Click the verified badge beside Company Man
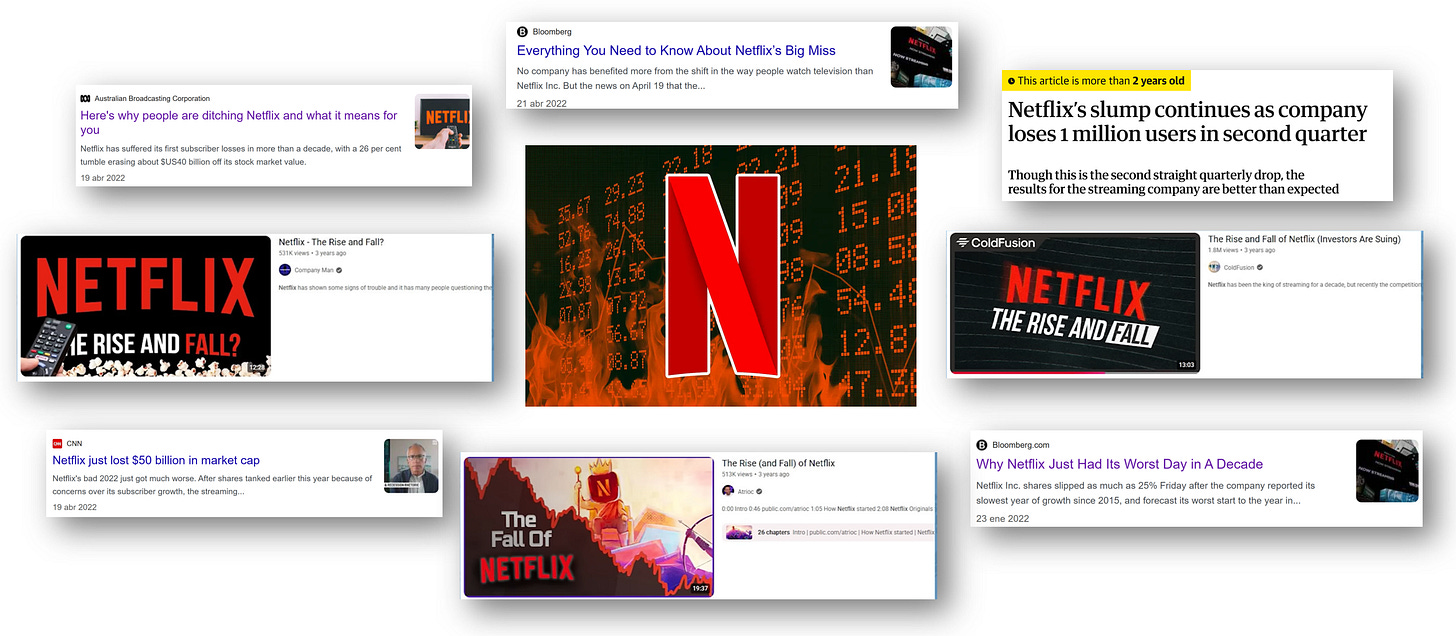This screenshot has height=636, width=1456. (341, 270)
